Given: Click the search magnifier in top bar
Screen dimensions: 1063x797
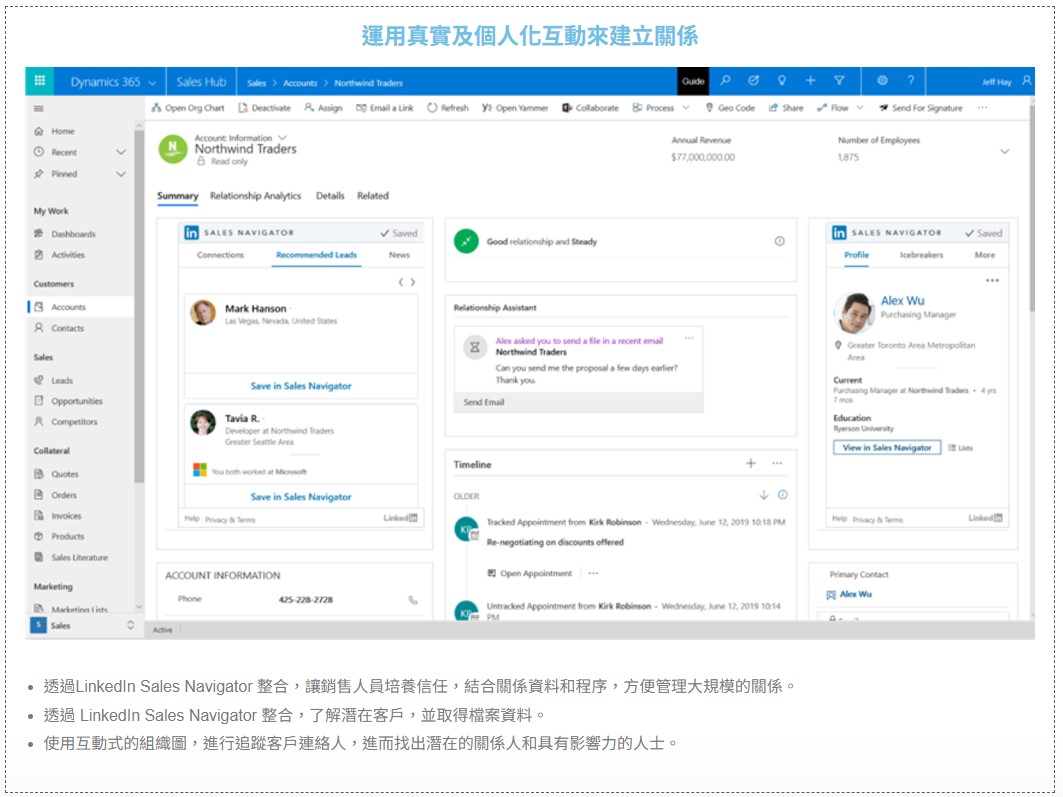Looking at the screenshot, I should (x=725, y=81).
